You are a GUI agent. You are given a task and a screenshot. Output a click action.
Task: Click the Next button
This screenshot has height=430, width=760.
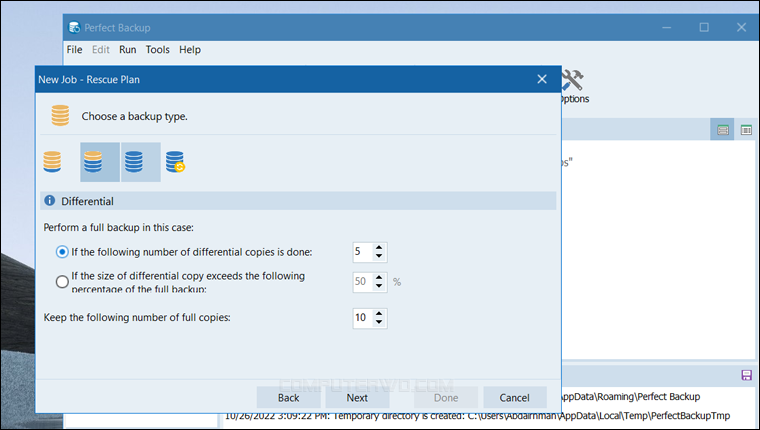pyautogui.click(x=357, y=398)
